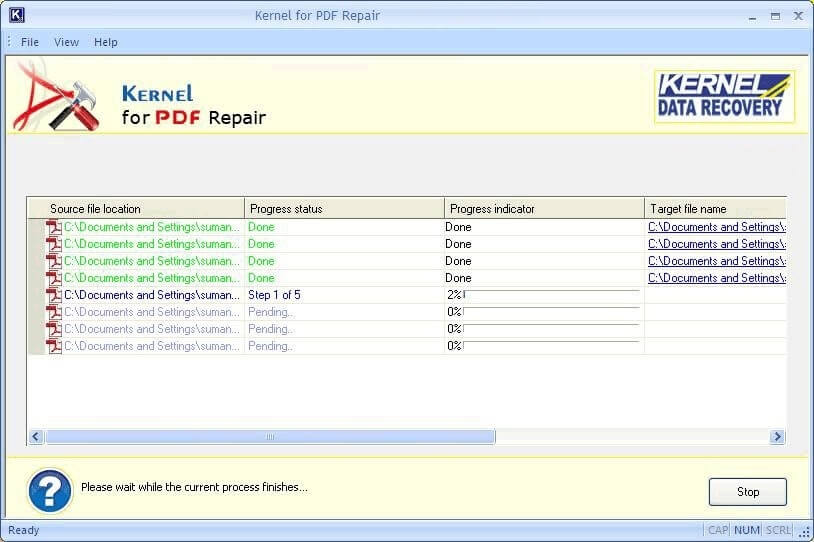
Task: Click the SCRL indicator in the status bar
Action: [x=778, y=530]
